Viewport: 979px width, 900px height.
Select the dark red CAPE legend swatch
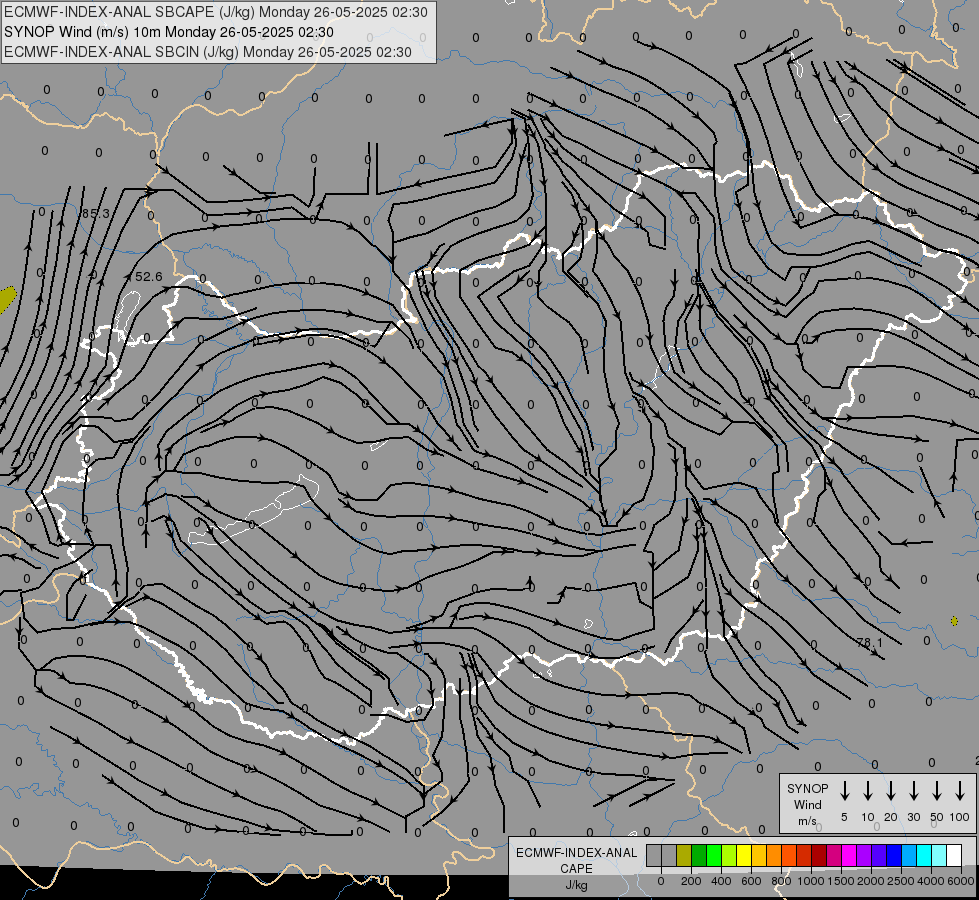tap(819, 855)
